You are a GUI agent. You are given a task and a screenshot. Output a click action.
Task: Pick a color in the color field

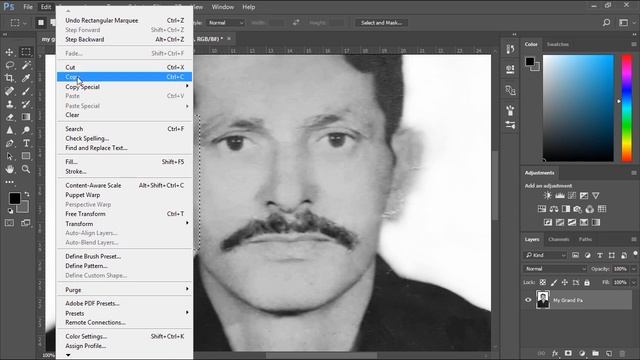coord(578,108)
